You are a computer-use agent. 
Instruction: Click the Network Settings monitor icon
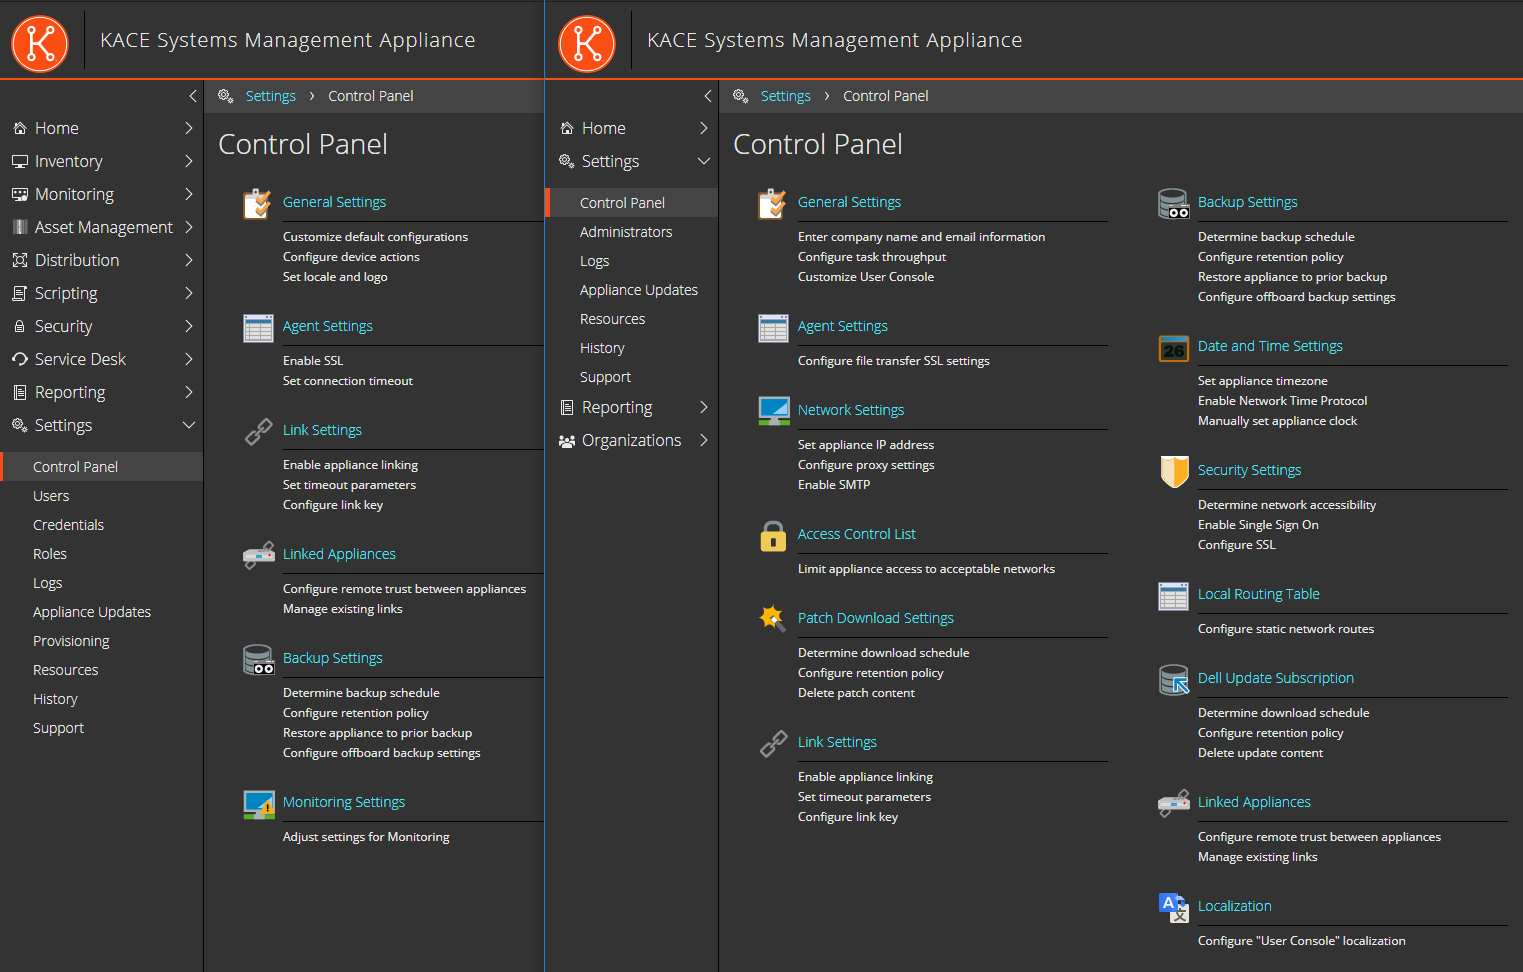click(x=773, y=411)
